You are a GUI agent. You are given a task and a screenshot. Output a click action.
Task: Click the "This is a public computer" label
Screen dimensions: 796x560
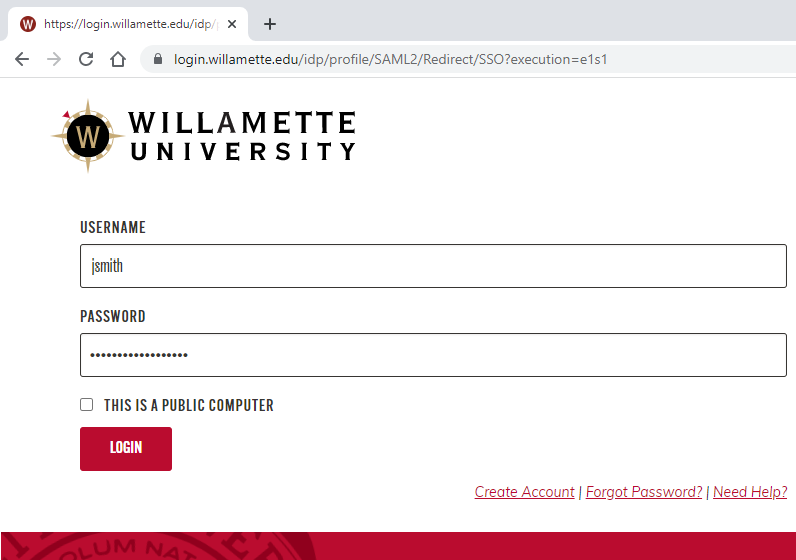pos(188,406)
